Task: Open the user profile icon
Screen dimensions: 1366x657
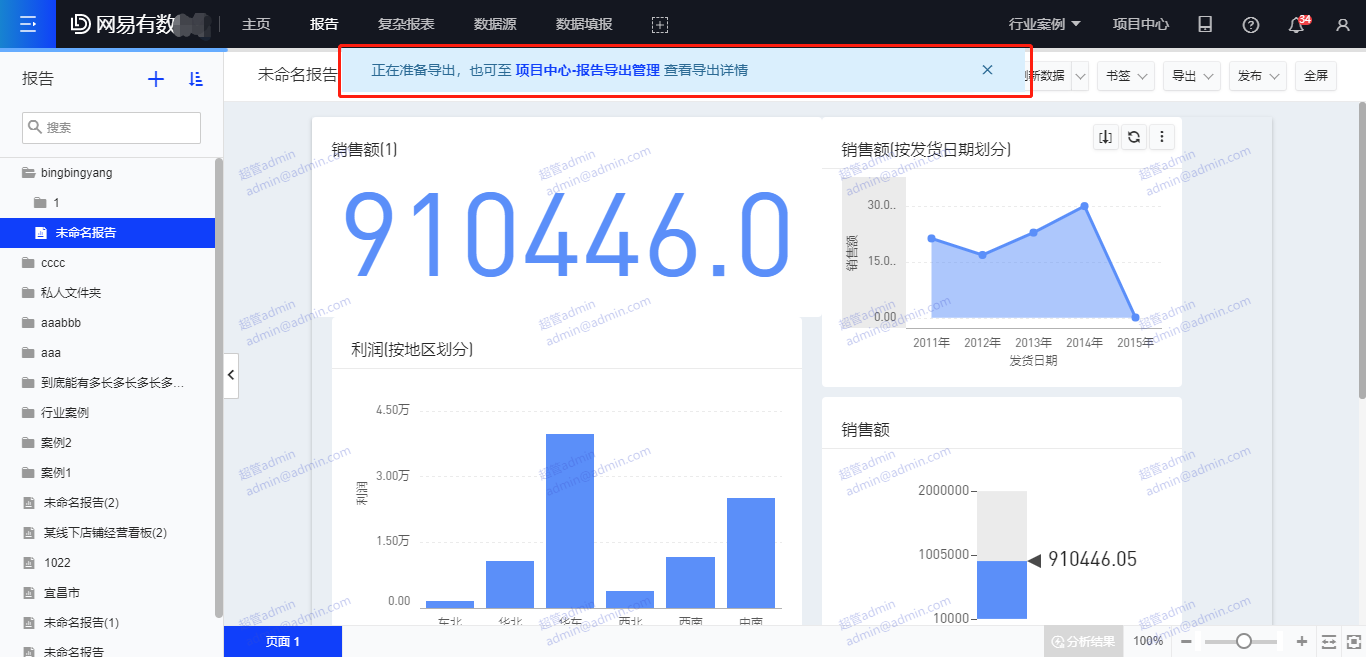Action: point(1343,25)
